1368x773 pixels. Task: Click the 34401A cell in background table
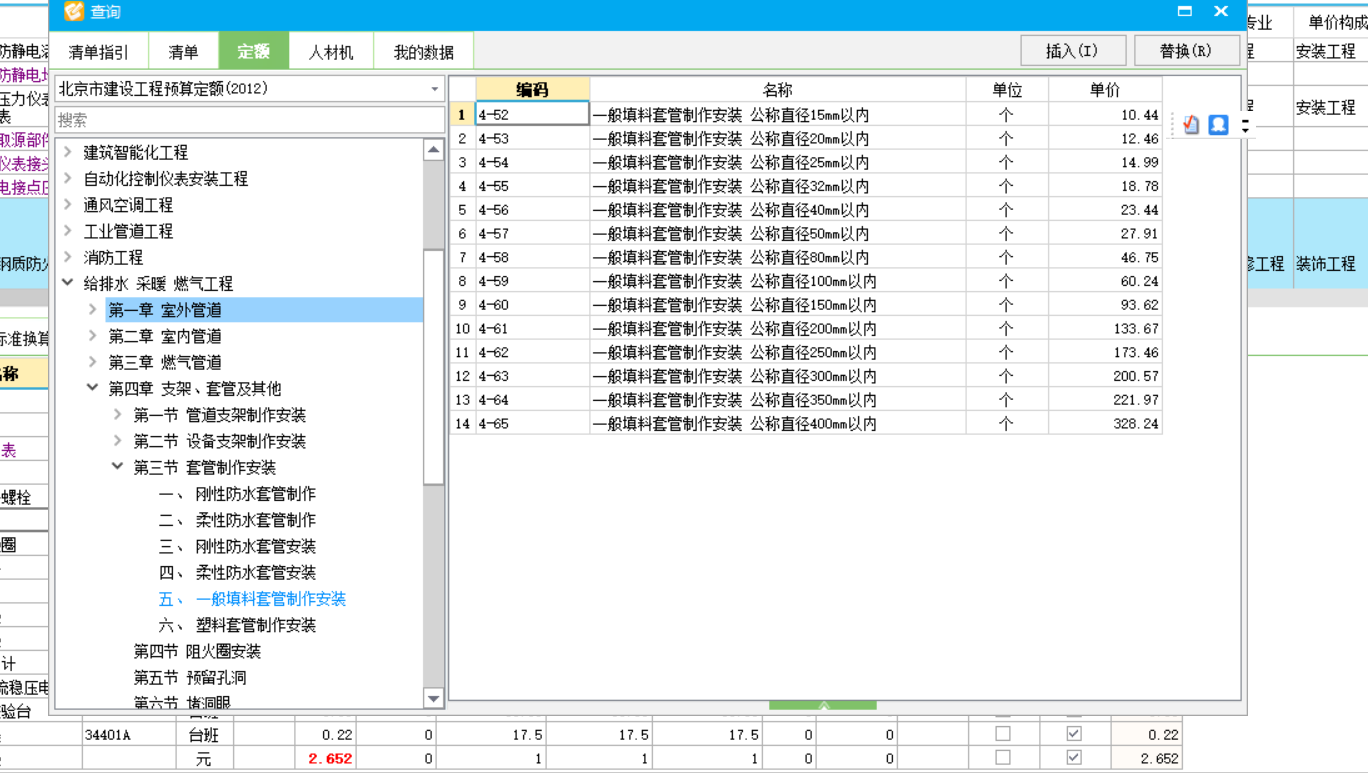(x=128, y=734)
